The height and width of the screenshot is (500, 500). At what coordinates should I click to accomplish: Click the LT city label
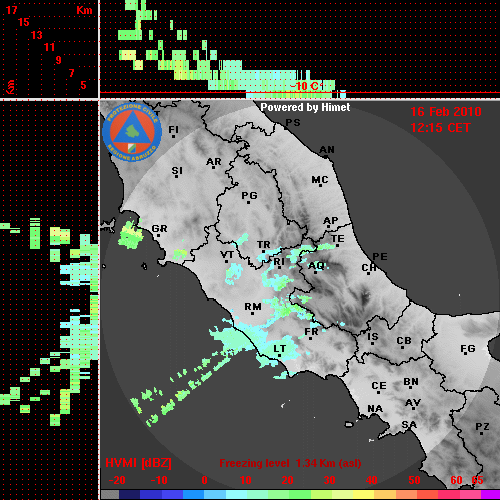pos(279,349)
